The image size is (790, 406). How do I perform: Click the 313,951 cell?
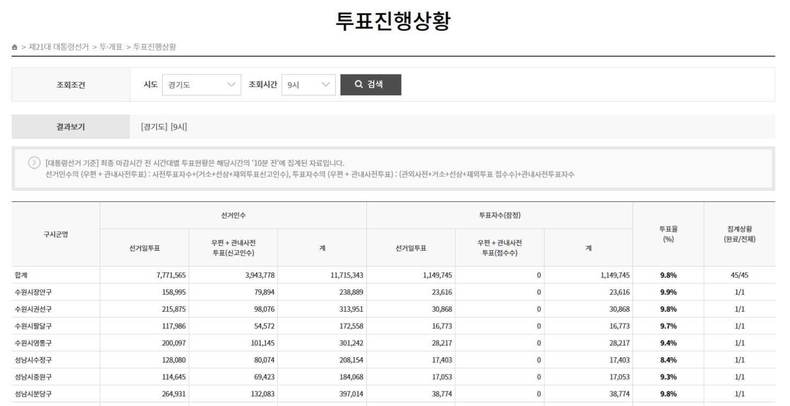pos(351,309)
